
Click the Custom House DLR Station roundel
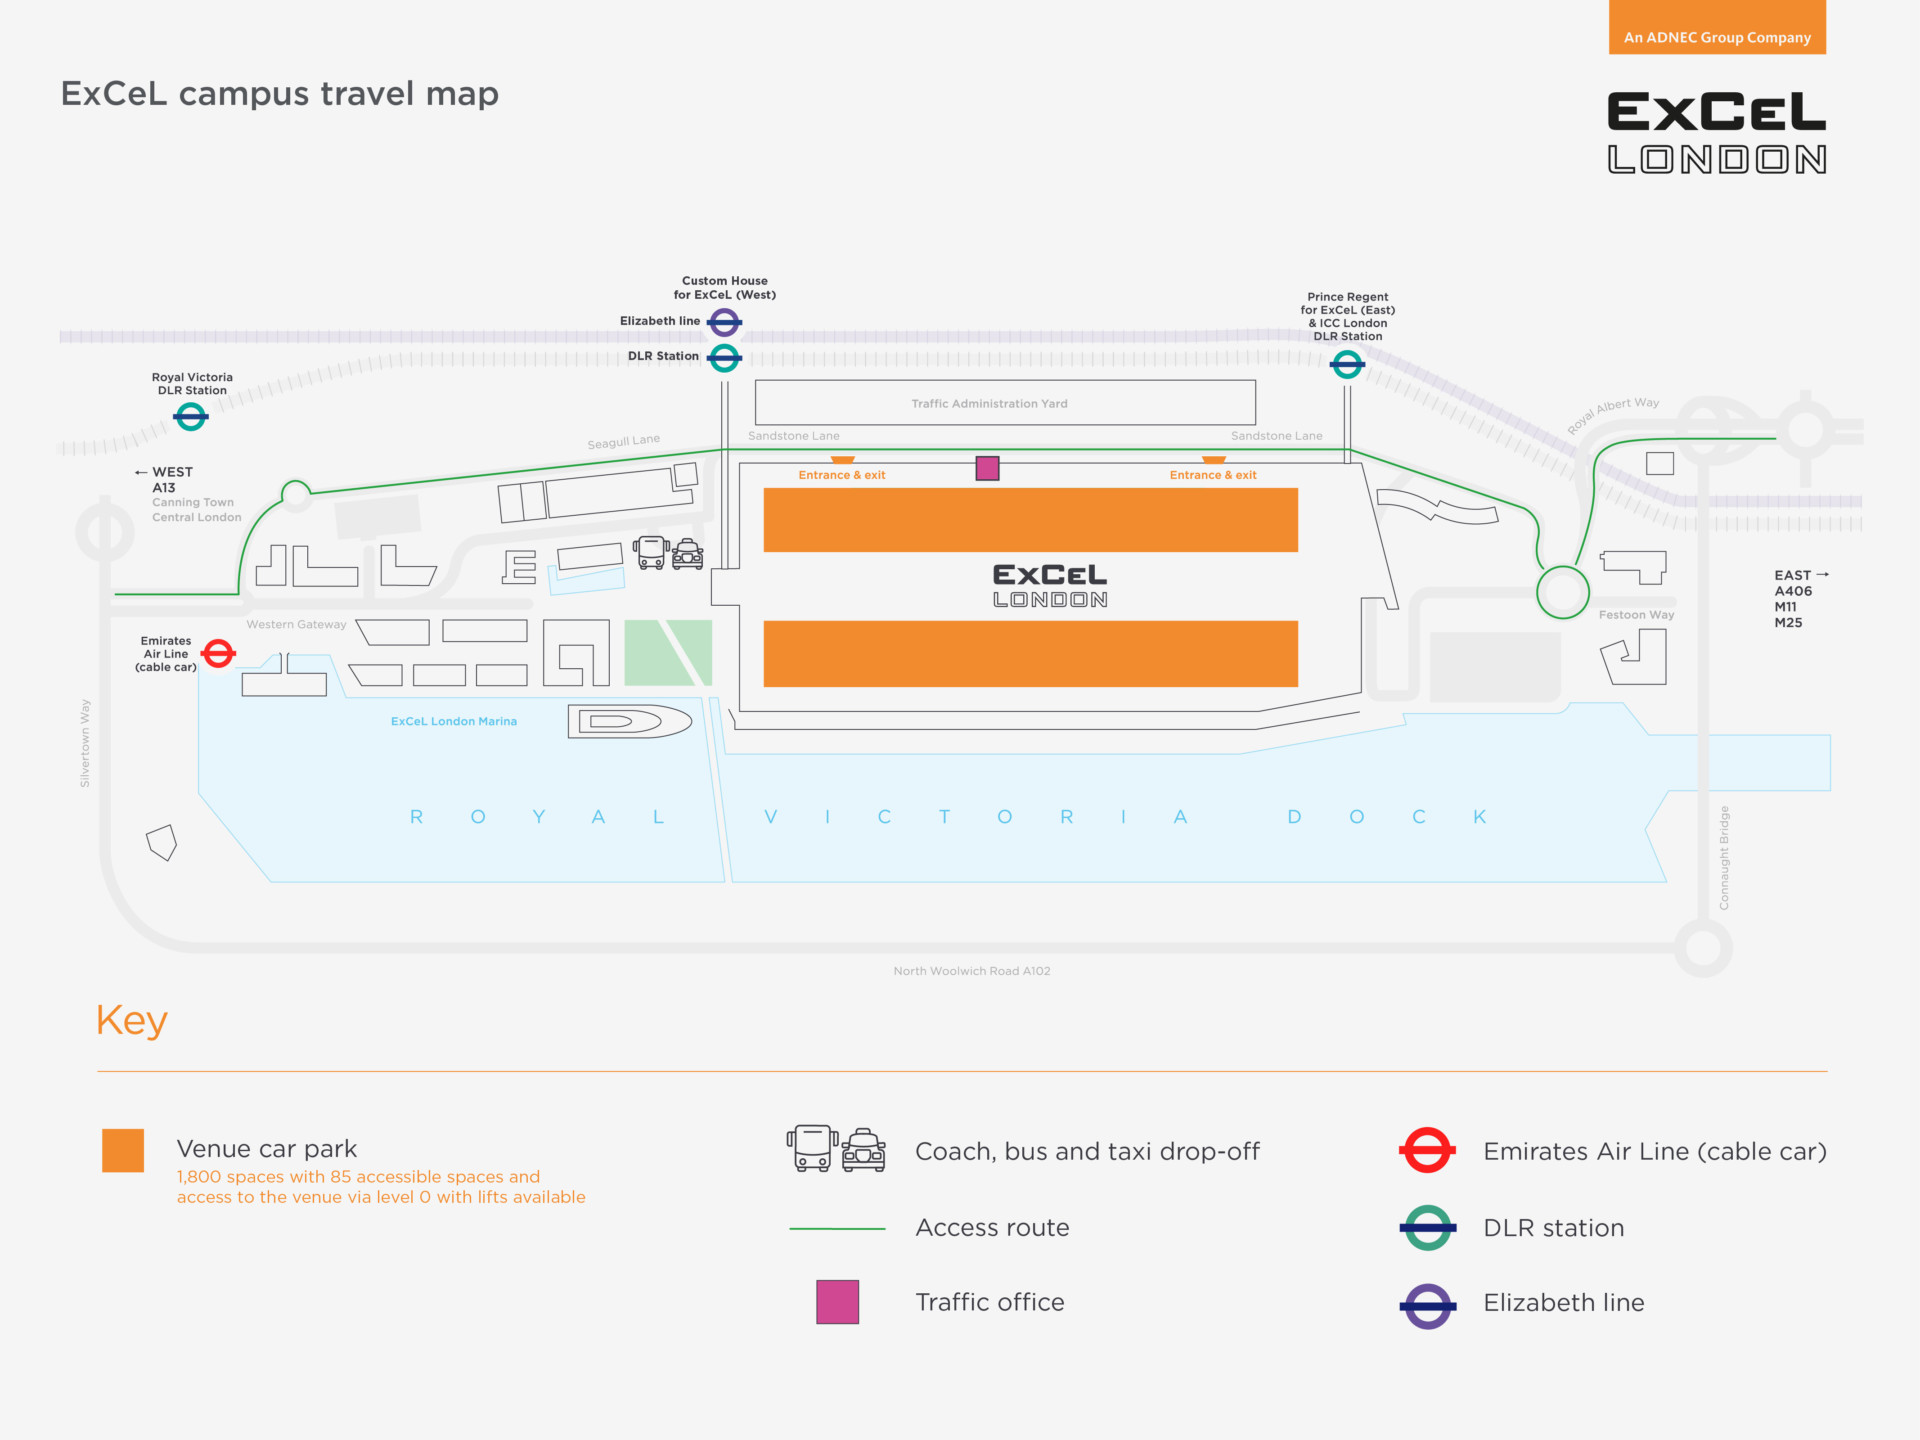(x=724, y=357)
